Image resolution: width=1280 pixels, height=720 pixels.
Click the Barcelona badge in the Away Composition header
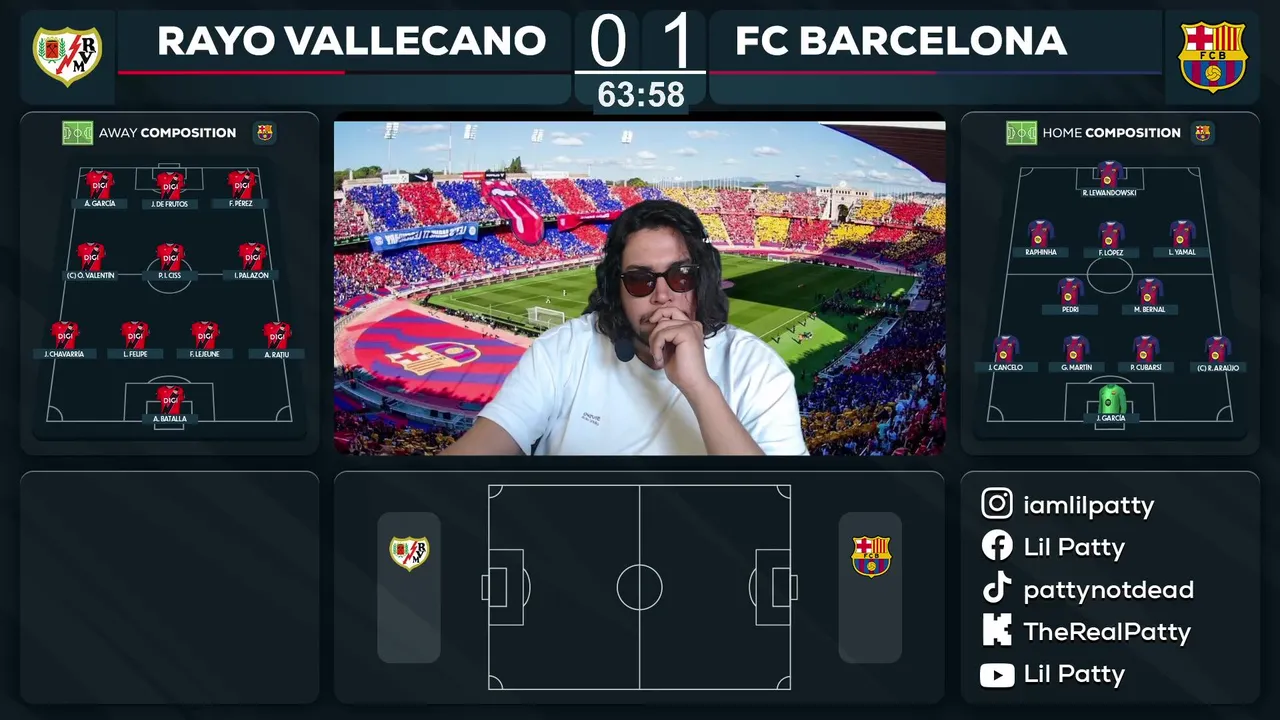[264, 132]
